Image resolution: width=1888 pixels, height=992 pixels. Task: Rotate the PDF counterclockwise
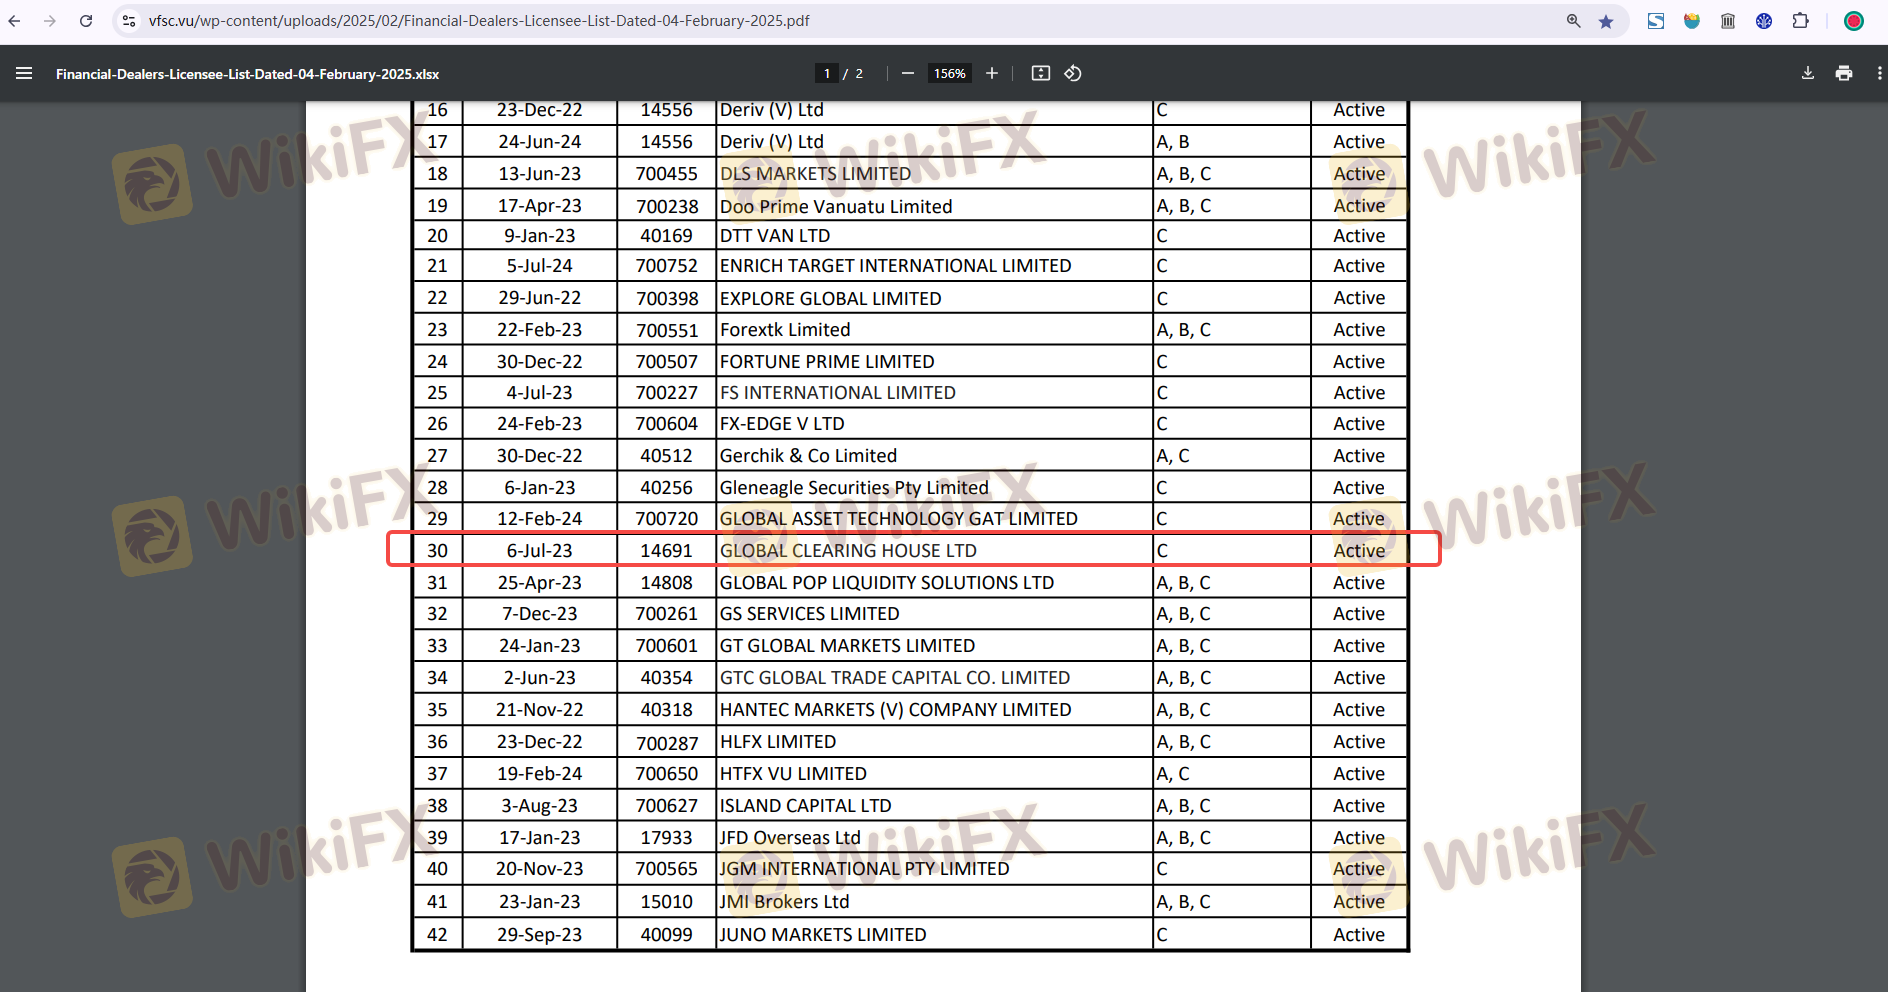click(1073, 73)
